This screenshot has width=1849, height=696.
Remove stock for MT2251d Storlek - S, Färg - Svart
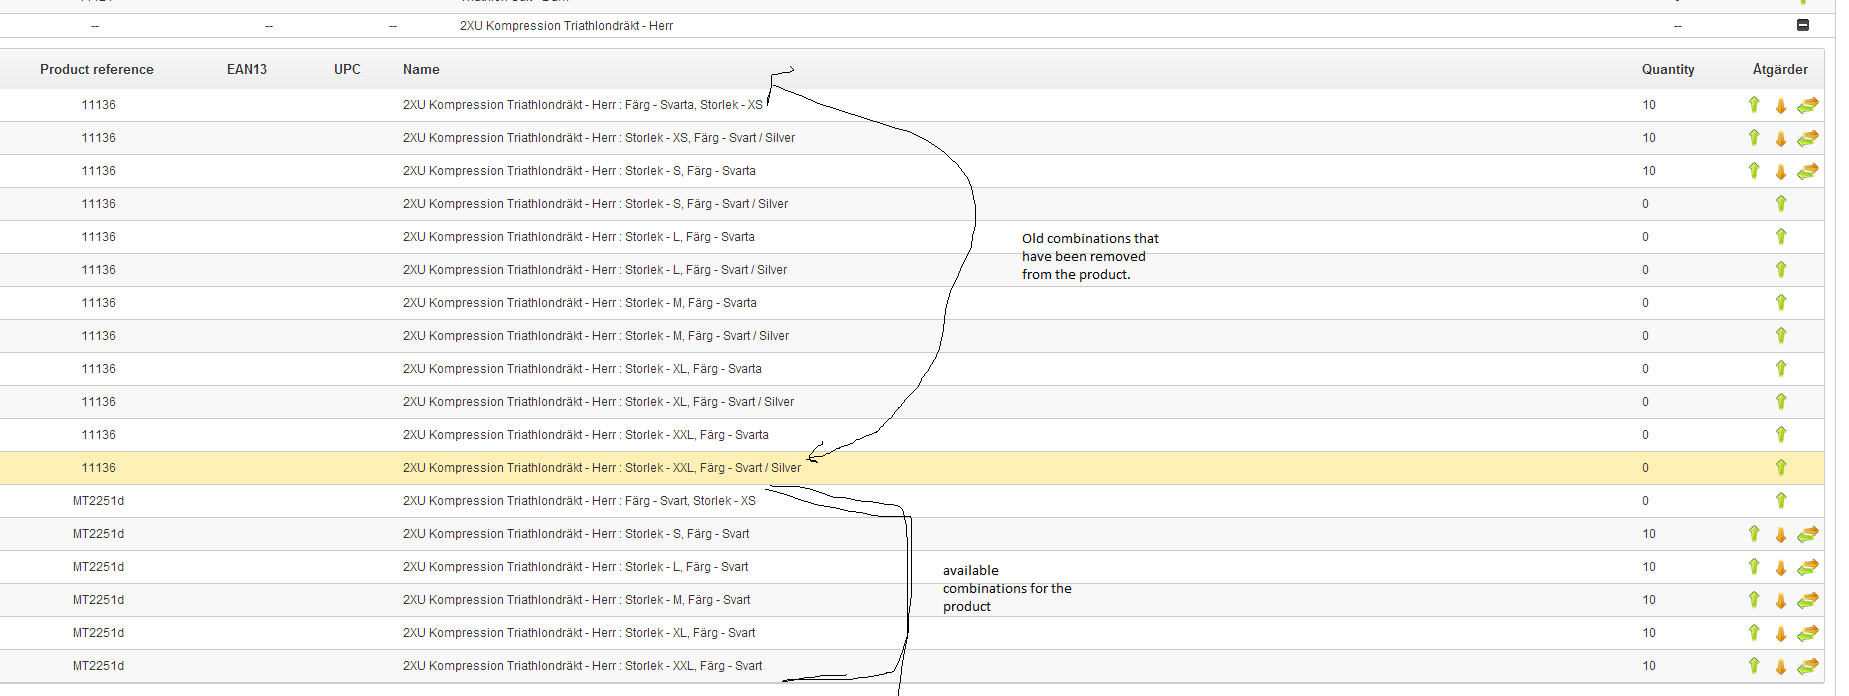(x=1781, y=534)
